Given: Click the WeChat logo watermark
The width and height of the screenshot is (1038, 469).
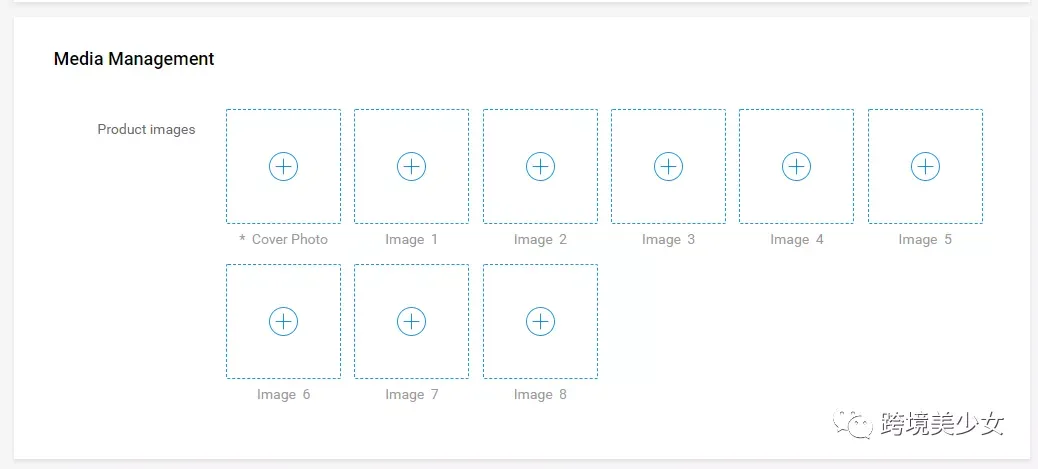Looking at the screenshot, I should coord(853,424).
